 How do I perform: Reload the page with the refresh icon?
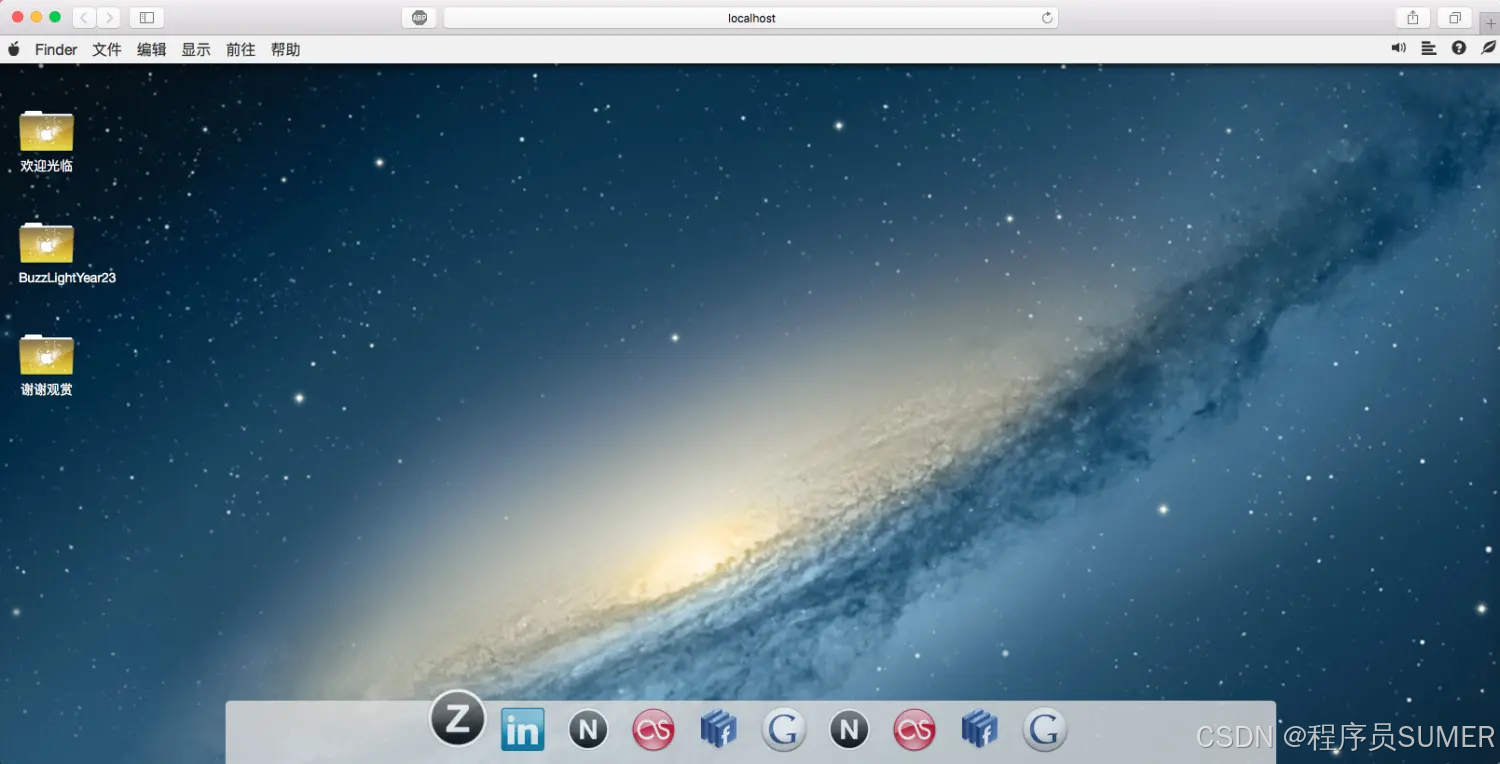[1046, 17]
